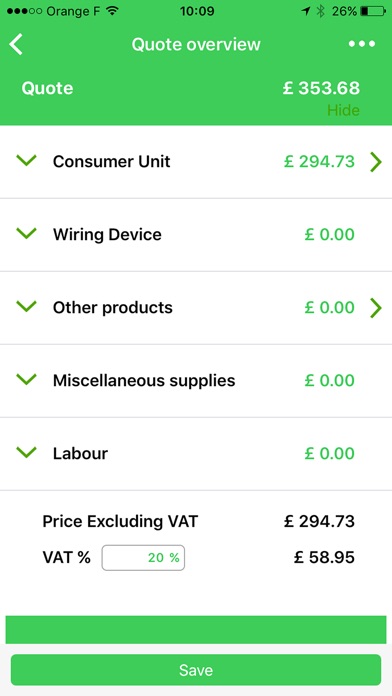Expand the Other products section chevron
Viewport: 392px width, 696px height.
tap(26, 306)
